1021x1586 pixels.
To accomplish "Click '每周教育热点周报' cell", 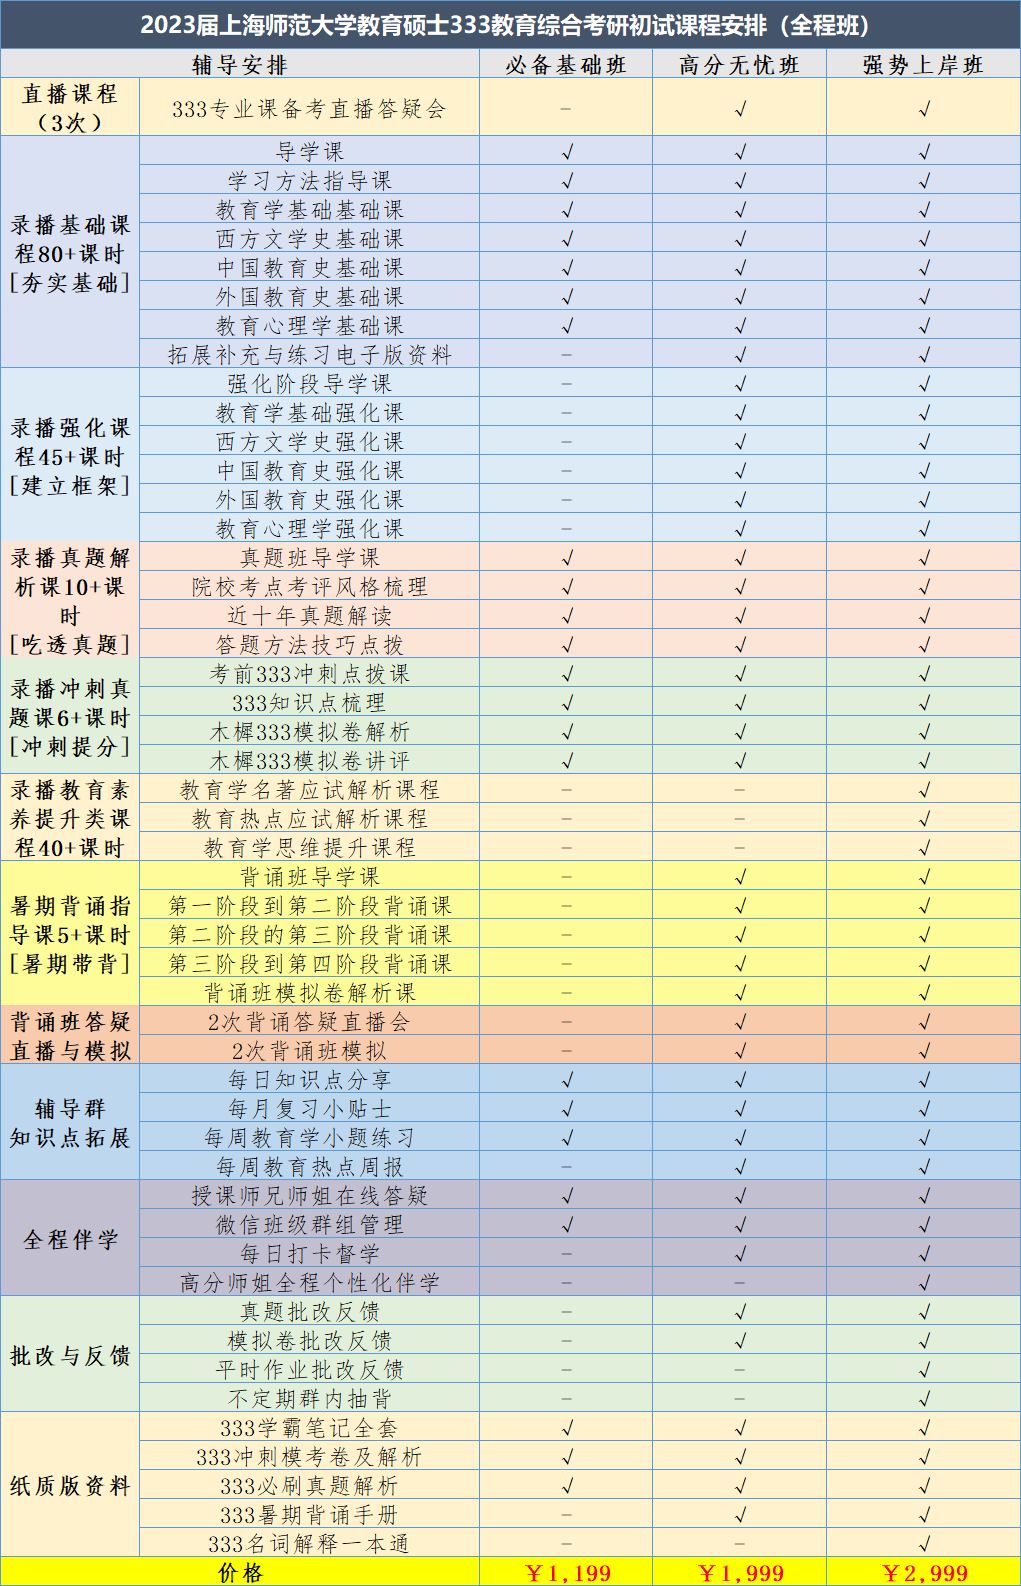I will point(309,1167).
